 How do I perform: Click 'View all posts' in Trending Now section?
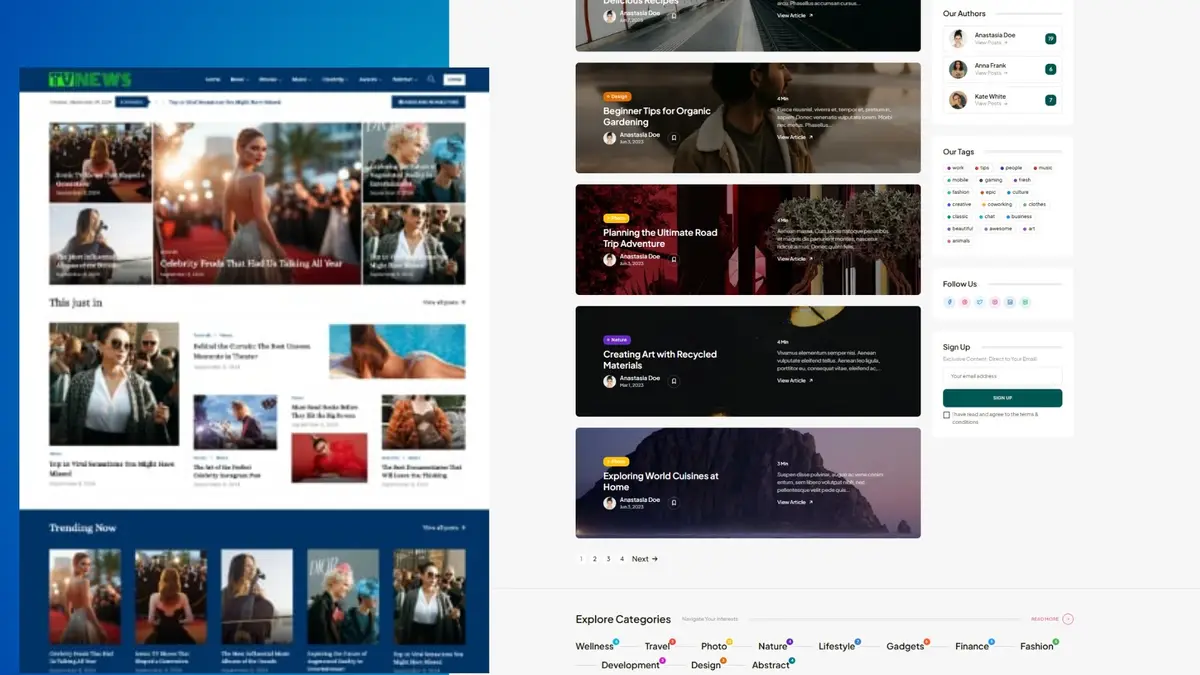click(x=443, y=527)
